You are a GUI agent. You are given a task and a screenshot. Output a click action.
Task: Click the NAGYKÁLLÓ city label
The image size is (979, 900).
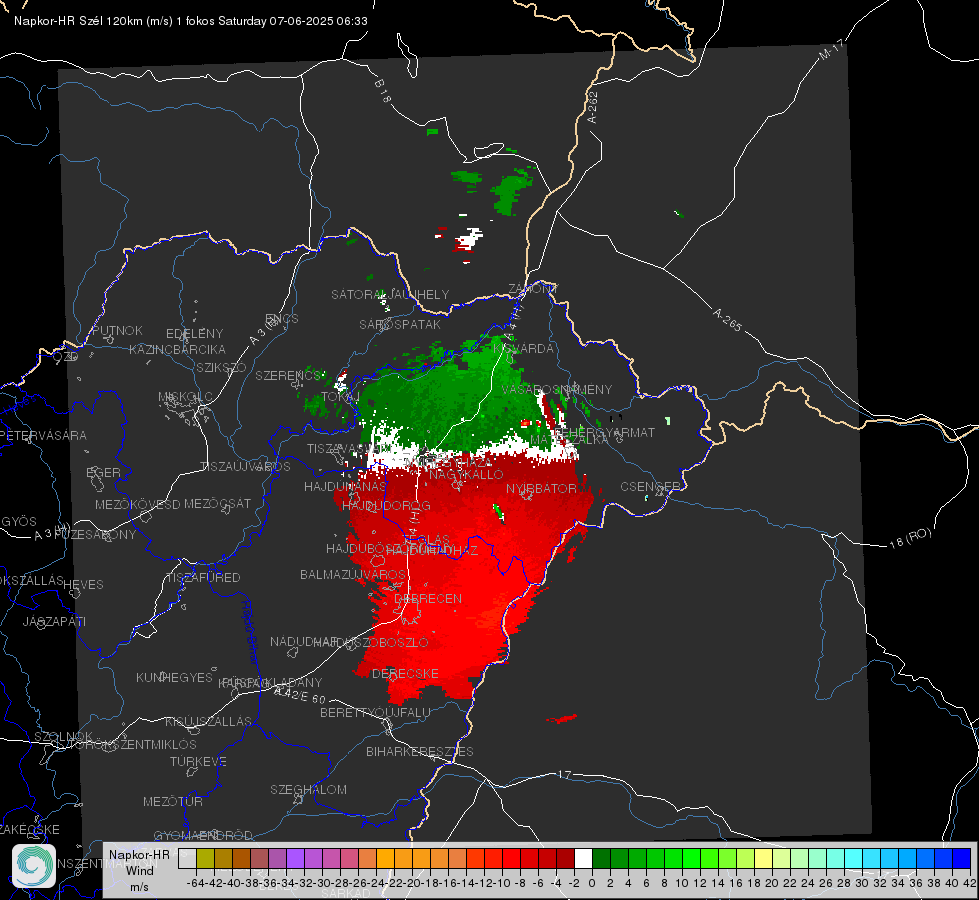point(466,475)
